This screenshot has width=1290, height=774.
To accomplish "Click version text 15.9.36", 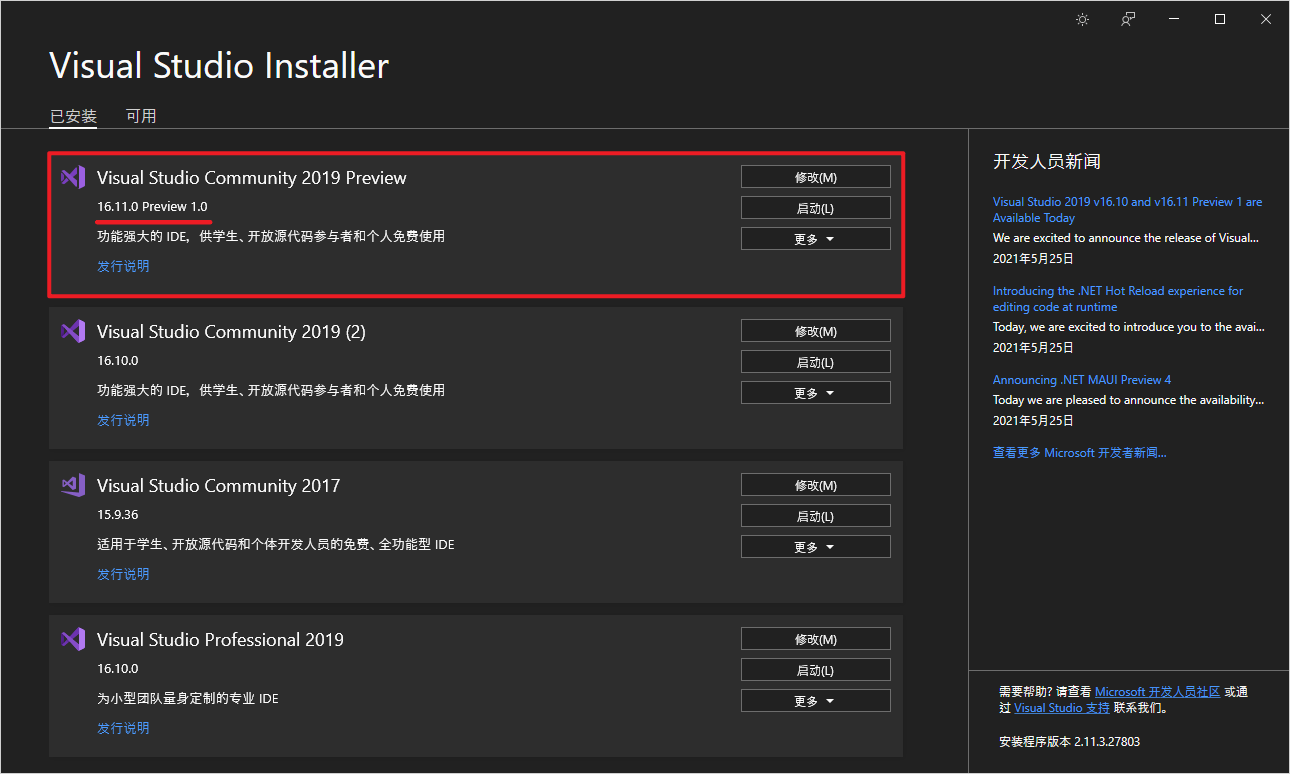I will coord(117,515).
